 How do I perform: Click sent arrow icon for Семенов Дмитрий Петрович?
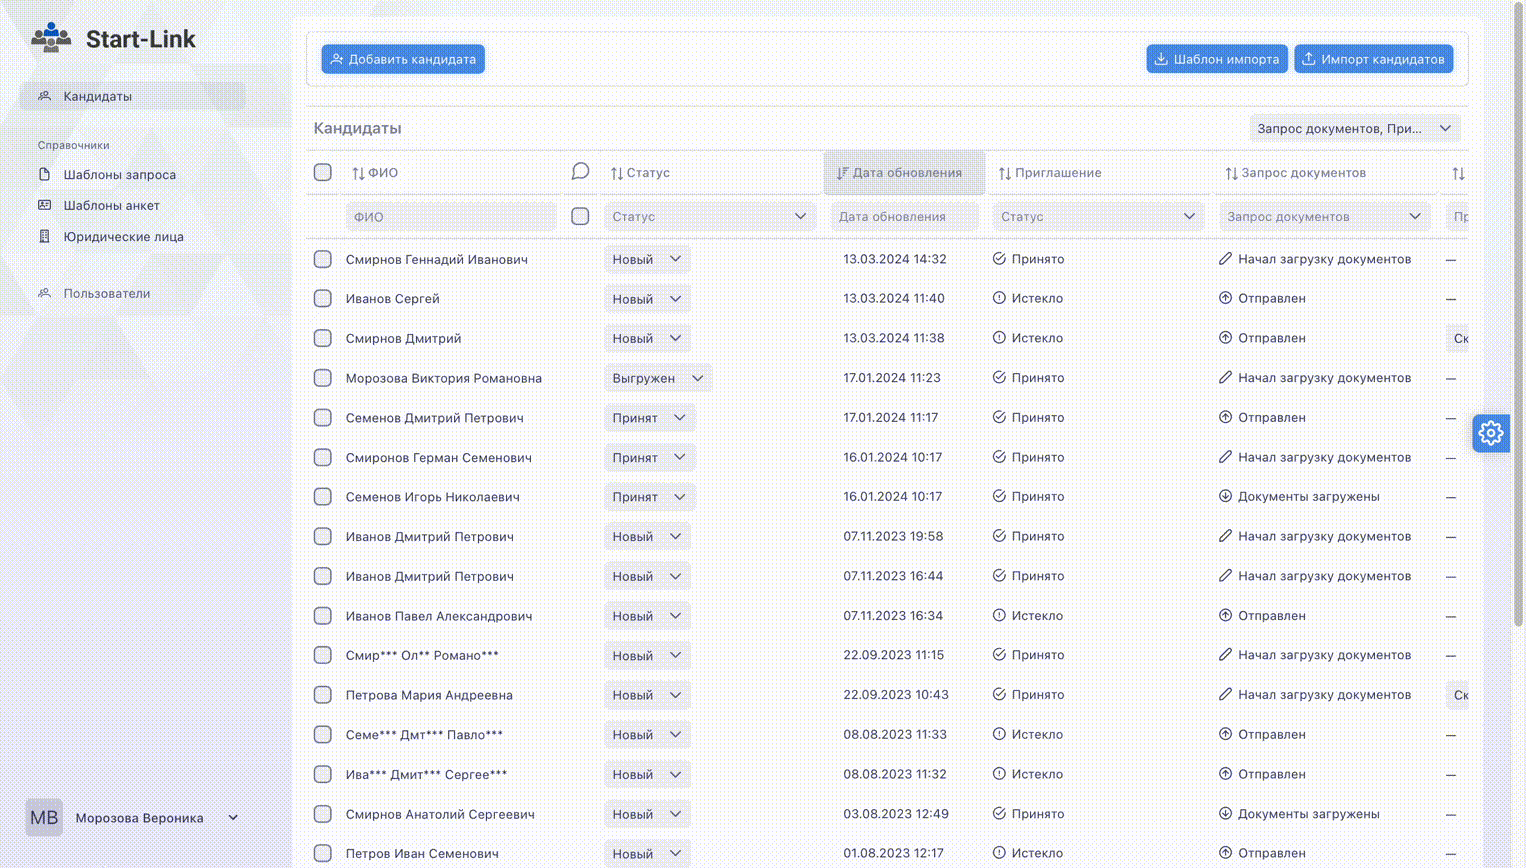[x=1225, y=417]
